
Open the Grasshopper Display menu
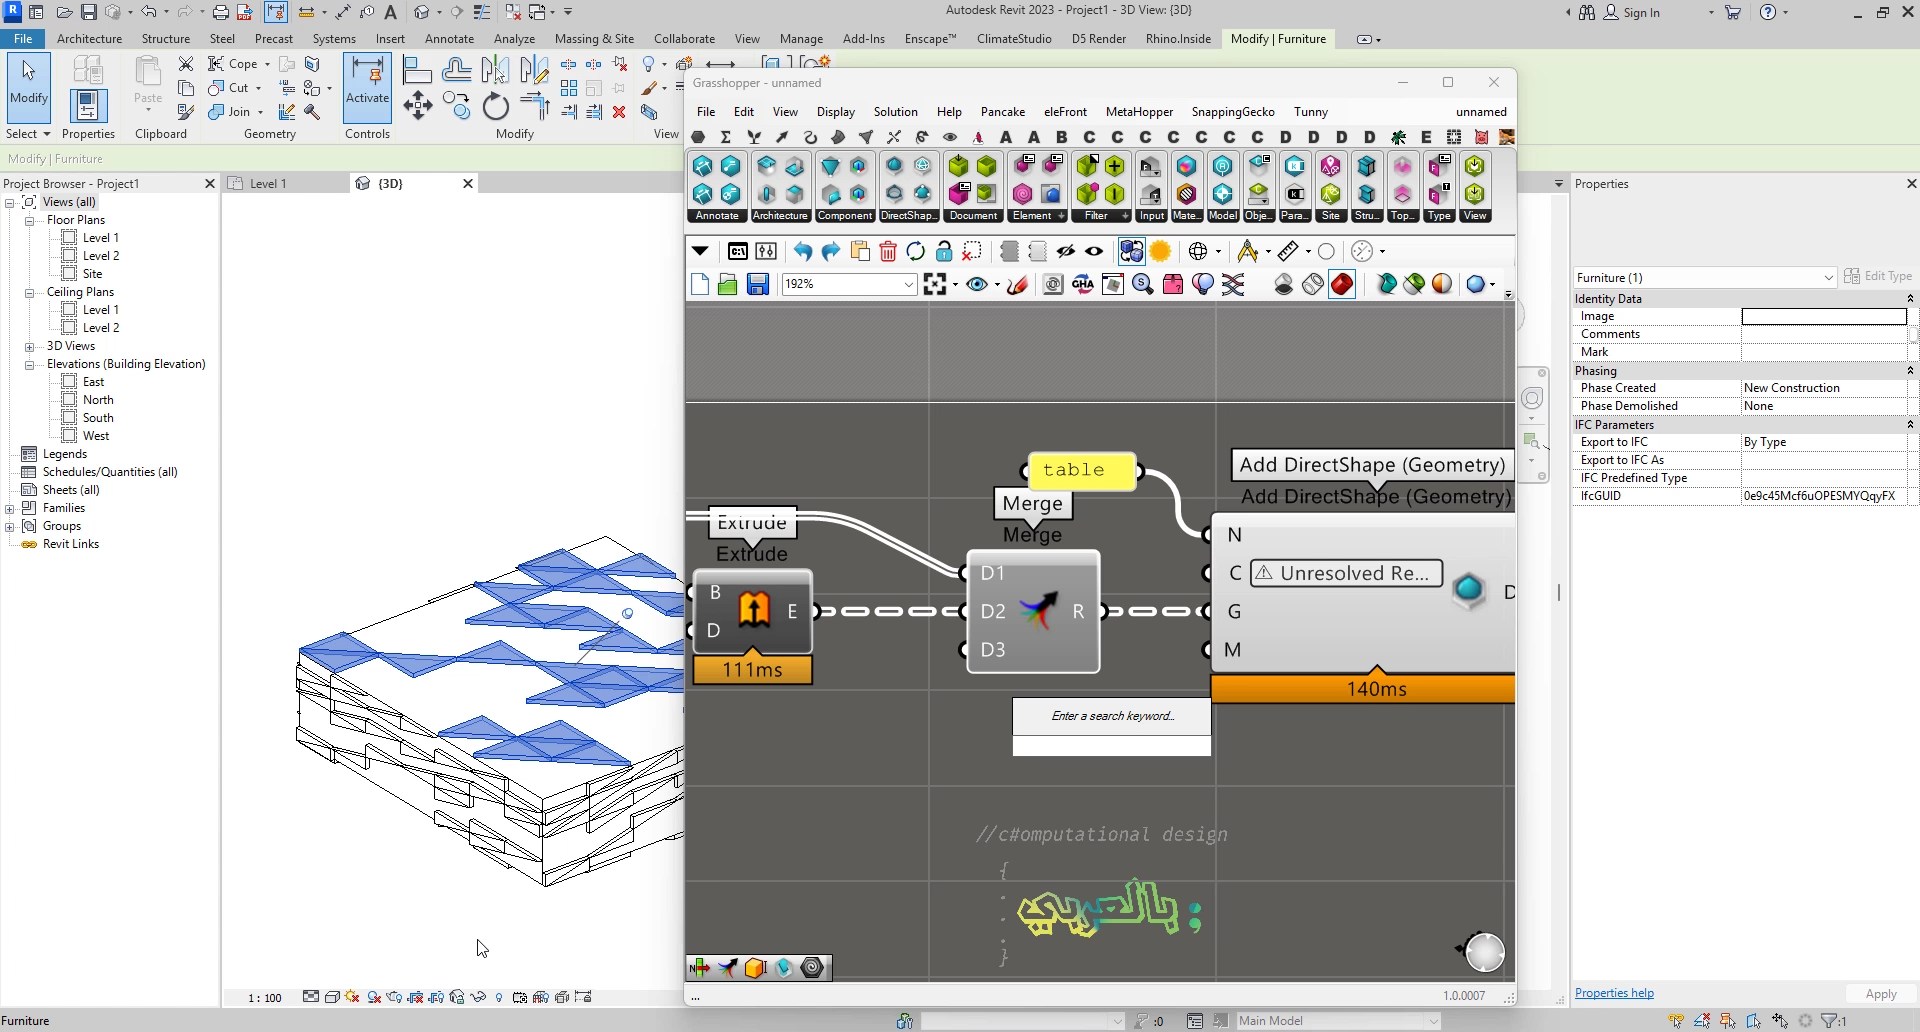835,112
